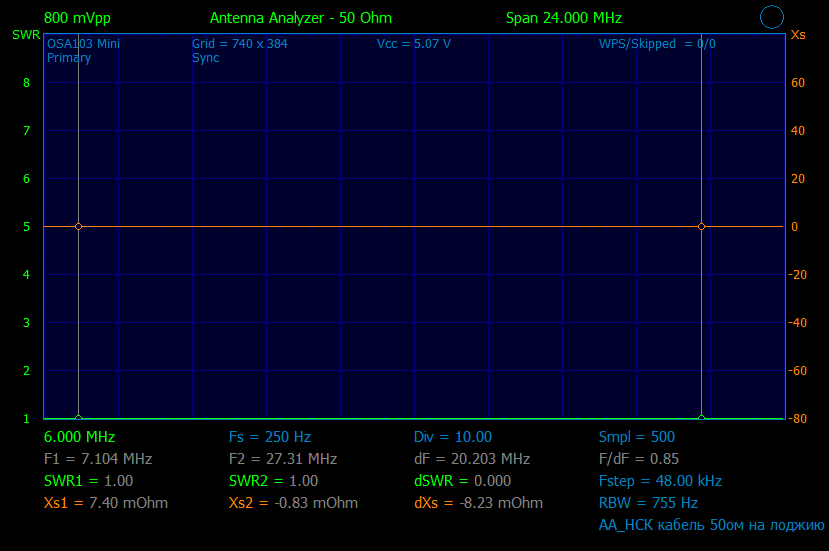Select the left marker on the Xs trace
Viewport: 829px width, 551px height.
[x=78, y=227]
